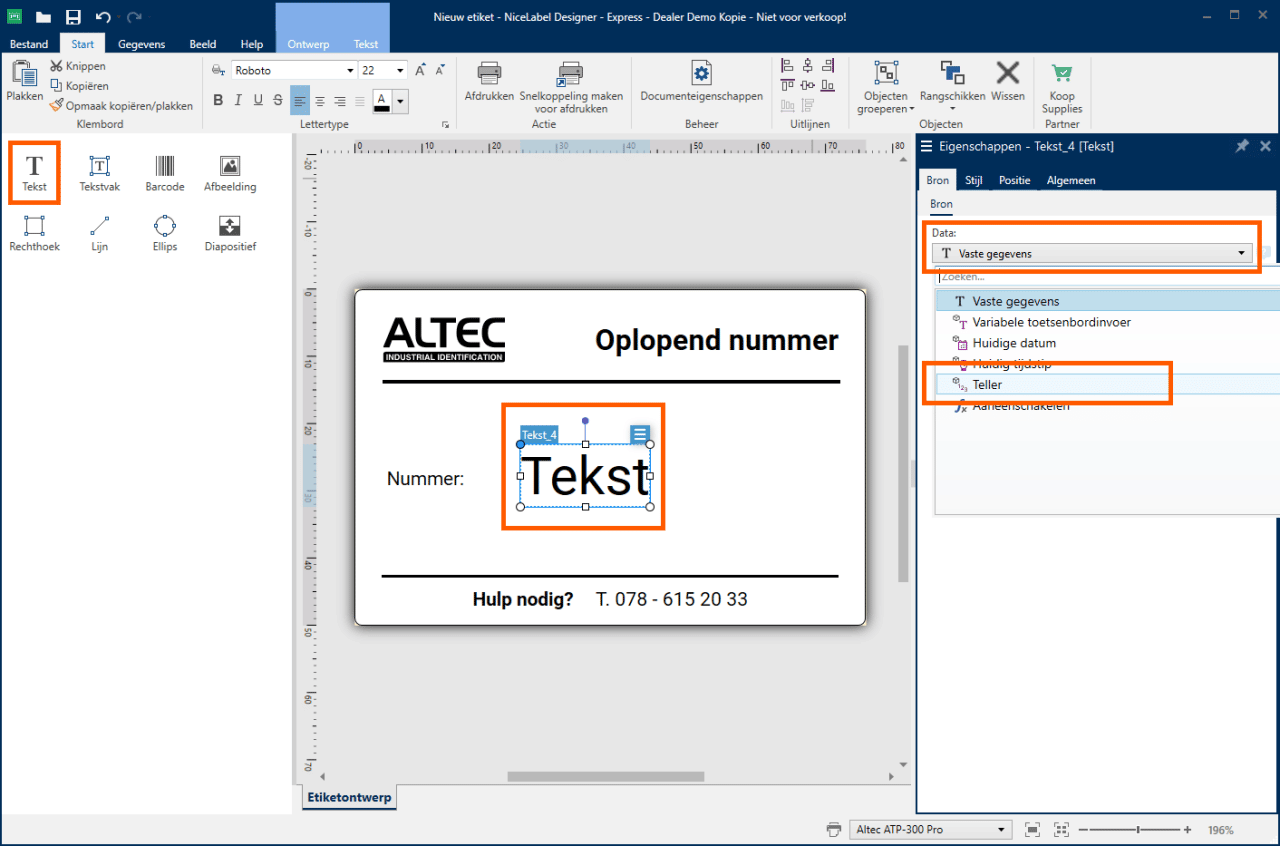The height and width of the screenshot is (846, 1280).
Task: Open the Ontwerp contextual tab
Action: coord(308,44)
